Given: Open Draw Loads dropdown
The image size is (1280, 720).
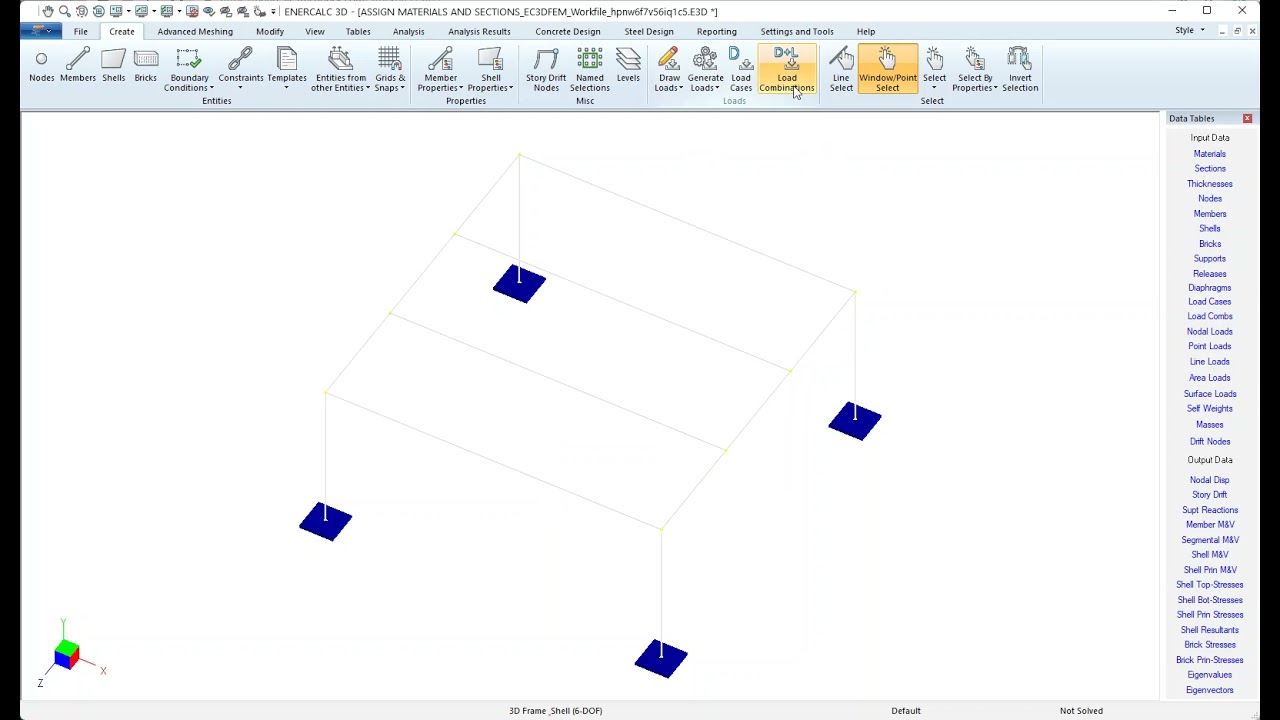Looking at the screenshot, I should click(669, 70).
